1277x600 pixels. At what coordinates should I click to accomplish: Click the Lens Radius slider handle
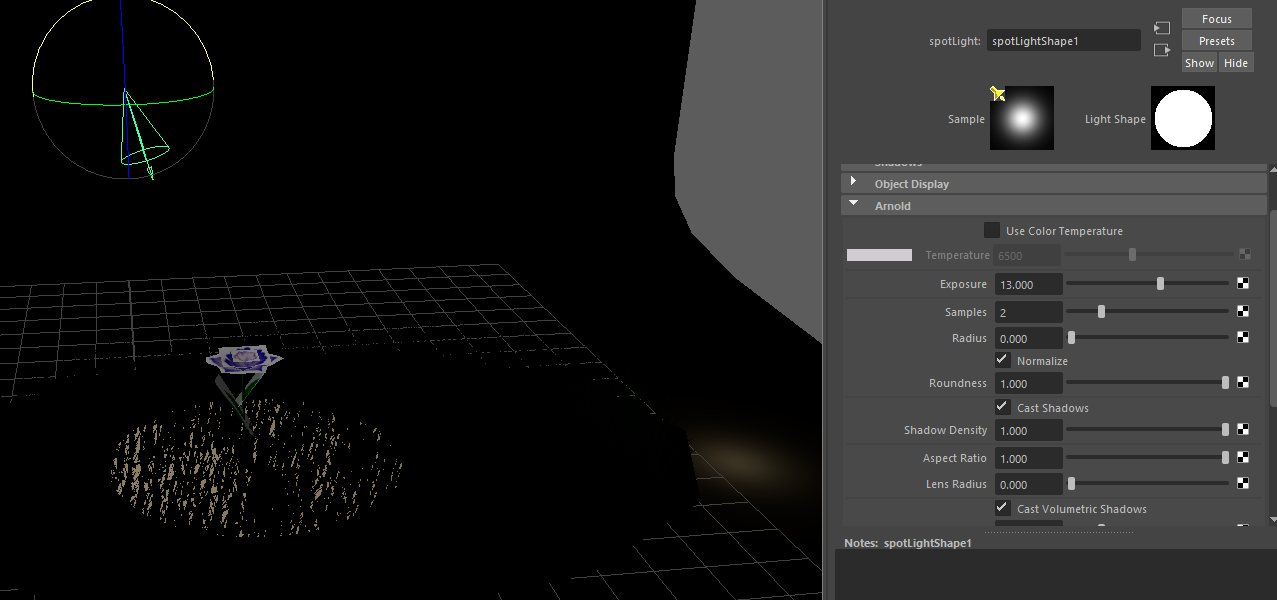pos(1071,483)
